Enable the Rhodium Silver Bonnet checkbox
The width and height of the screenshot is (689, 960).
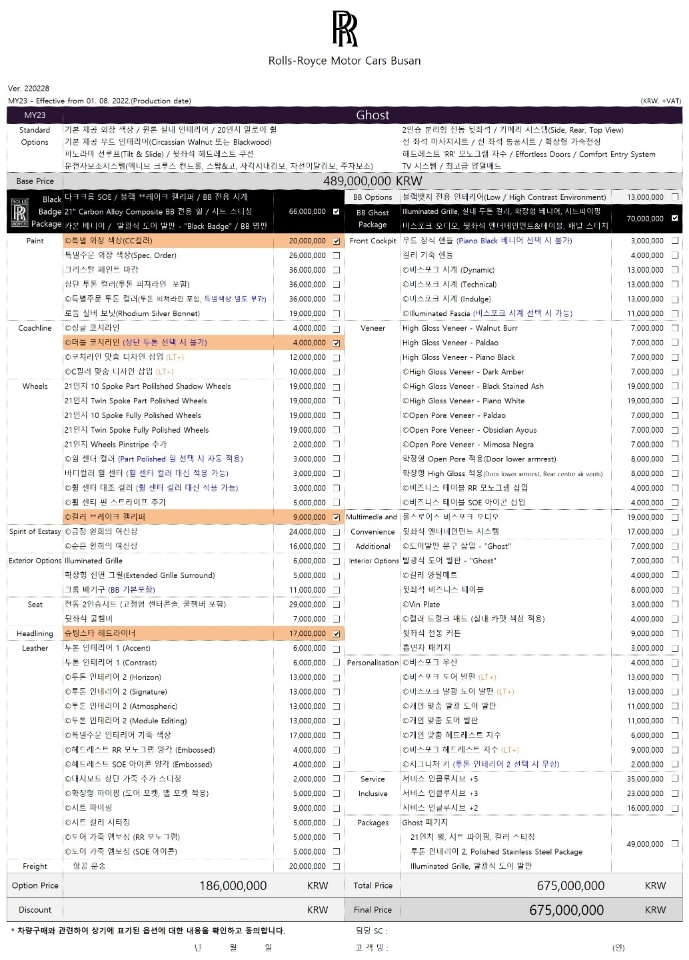click(336, 313)
